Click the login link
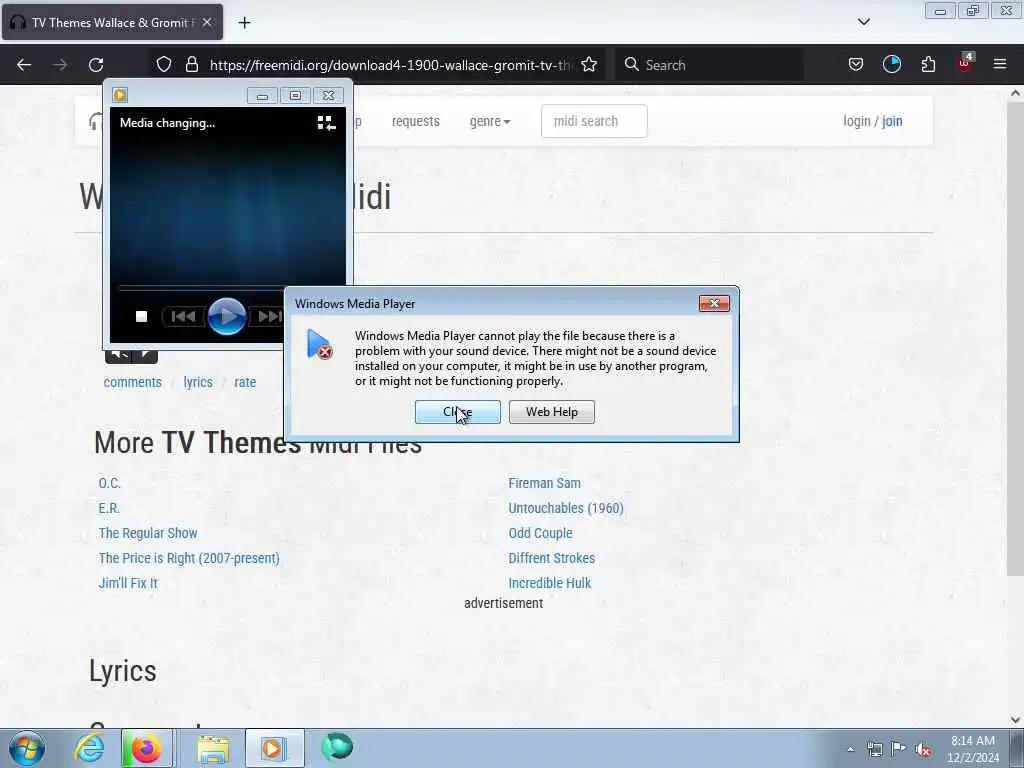 point(856,121)
